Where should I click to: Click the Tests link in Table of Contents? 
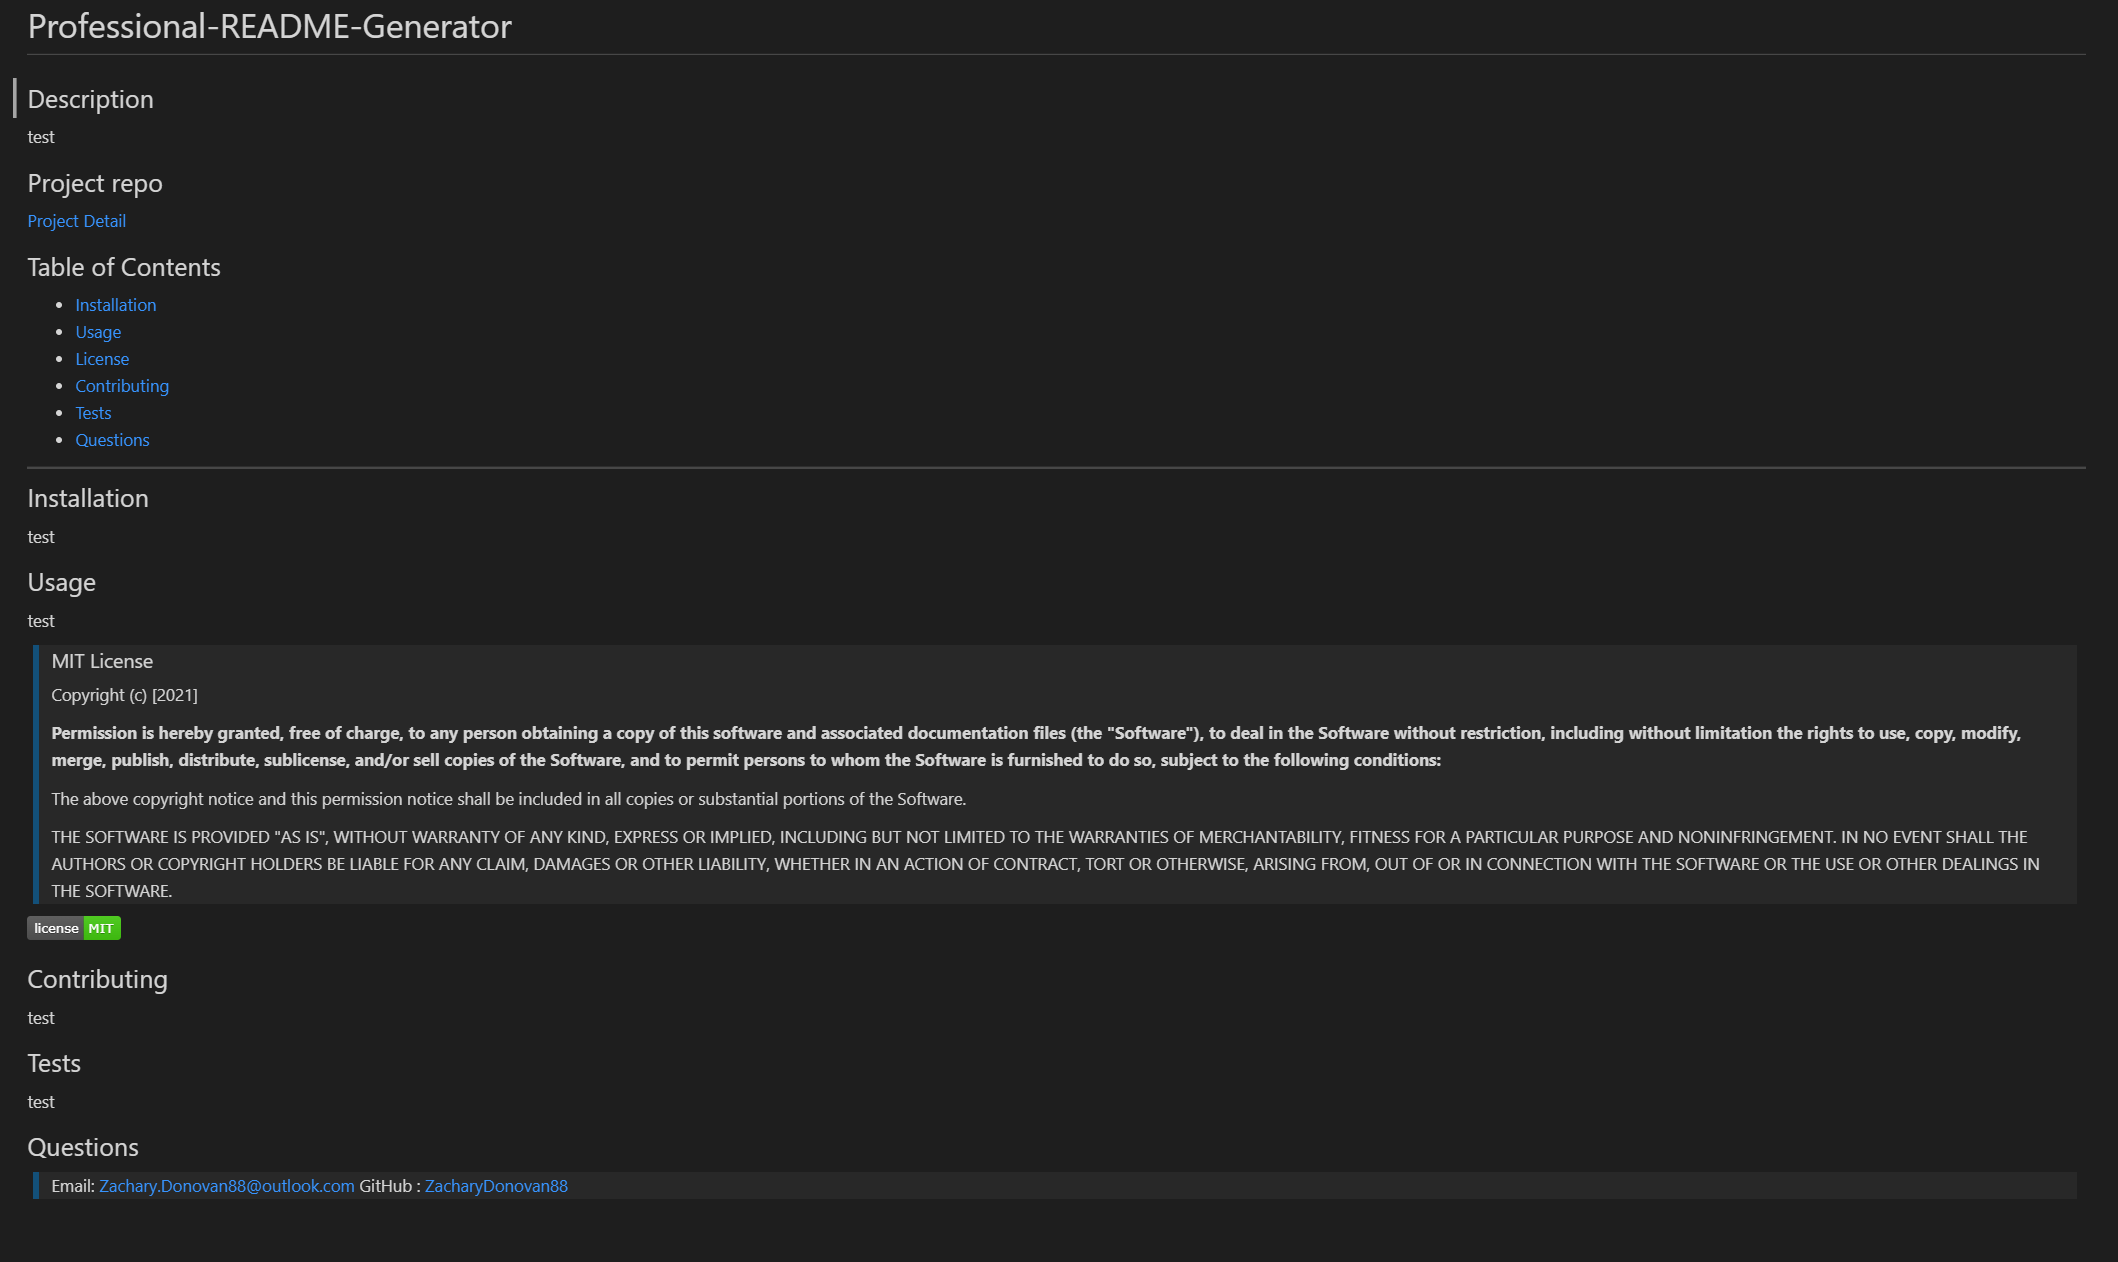(x=93, y=412)
